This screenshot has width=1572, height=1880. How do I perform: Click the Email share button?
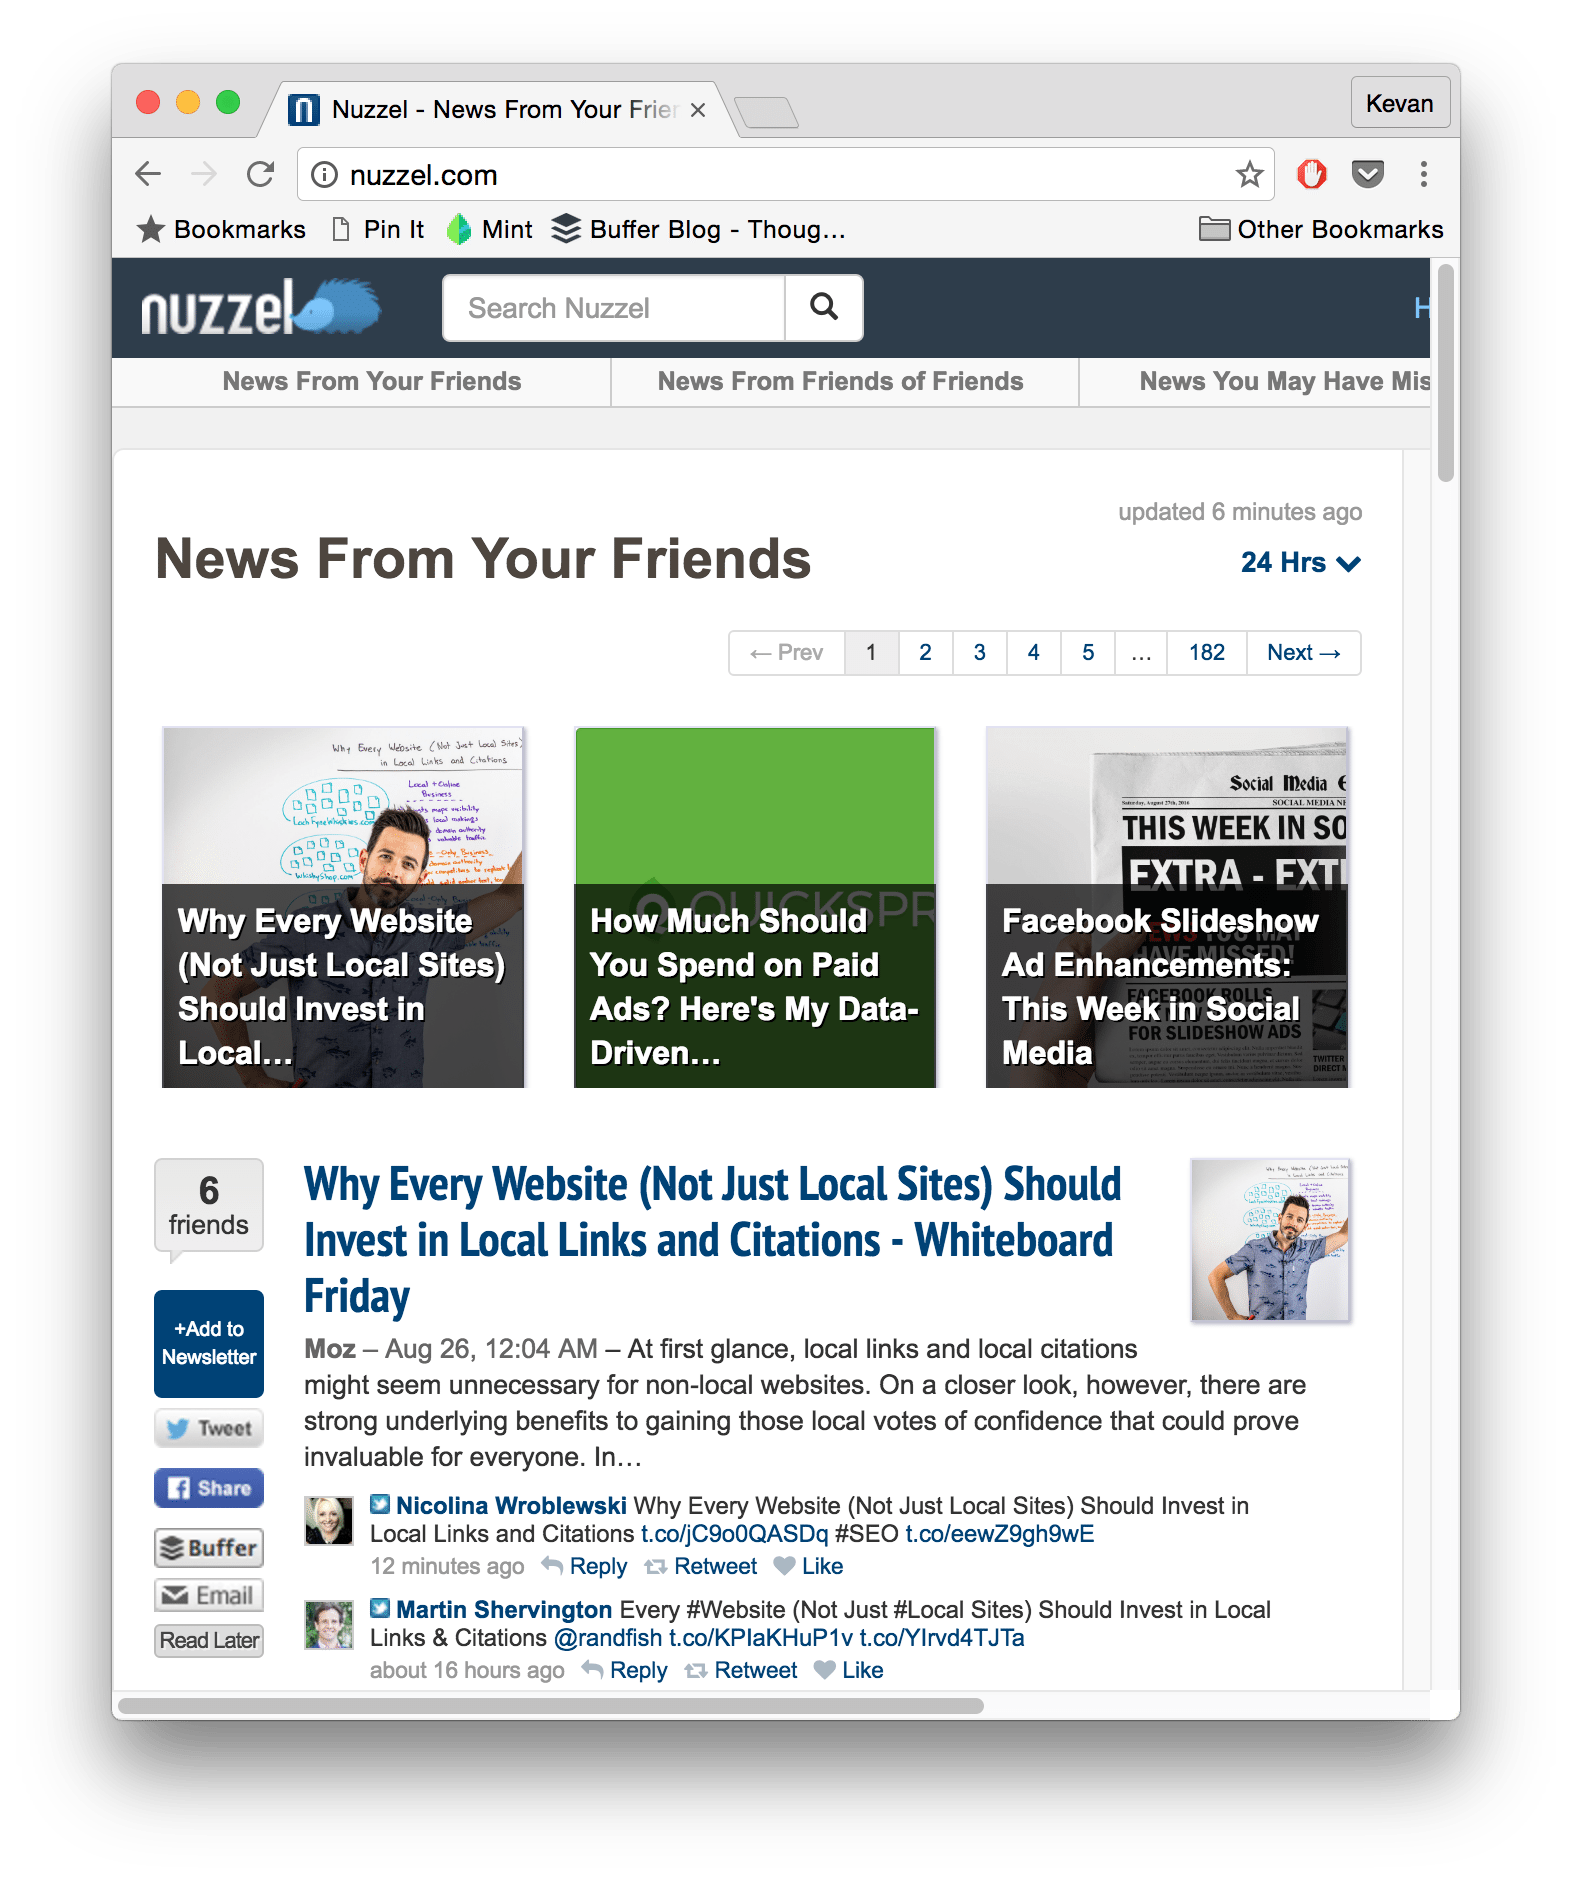click(209, 1595)
